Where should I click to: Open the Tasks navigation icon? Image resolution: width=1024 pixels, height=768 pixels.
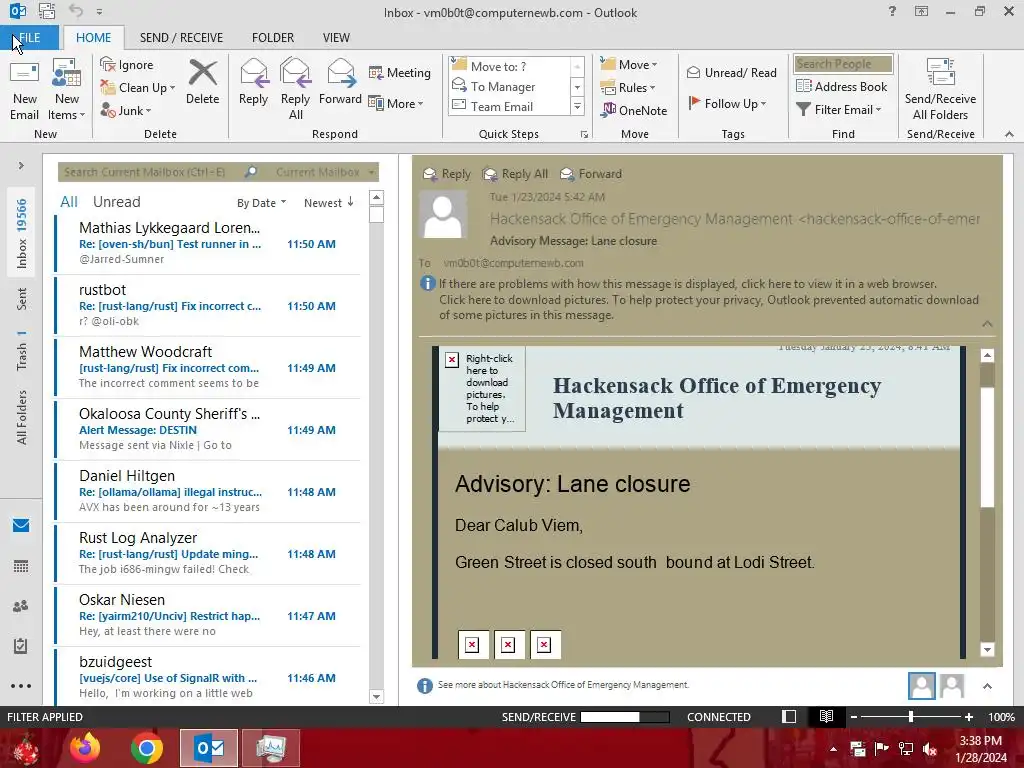coord(21,646)
